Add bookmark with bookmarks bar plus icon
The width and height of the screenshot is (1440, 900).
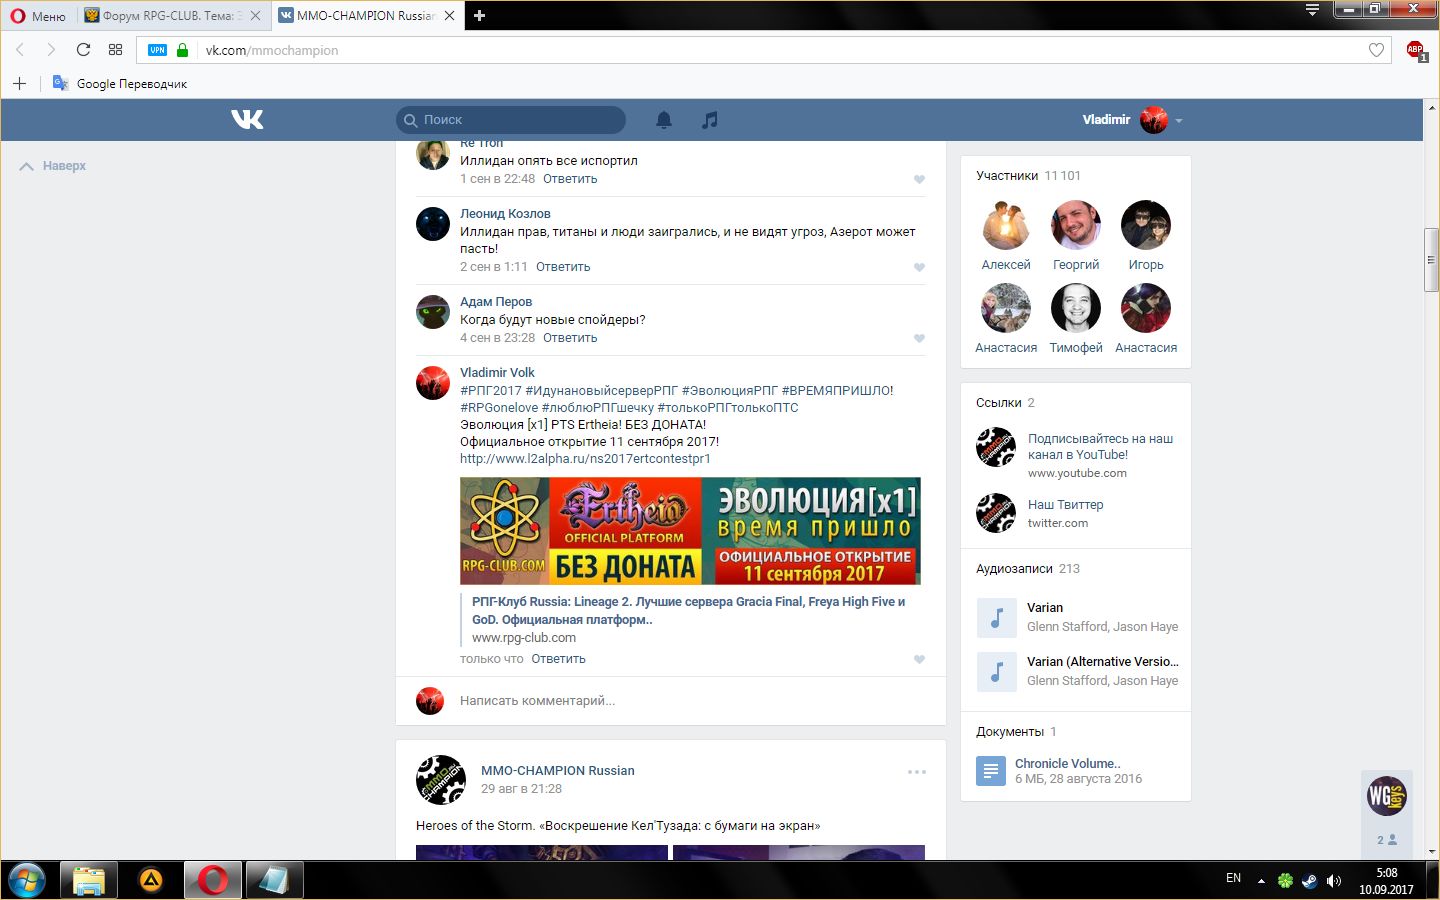click(x=19, y=84)
